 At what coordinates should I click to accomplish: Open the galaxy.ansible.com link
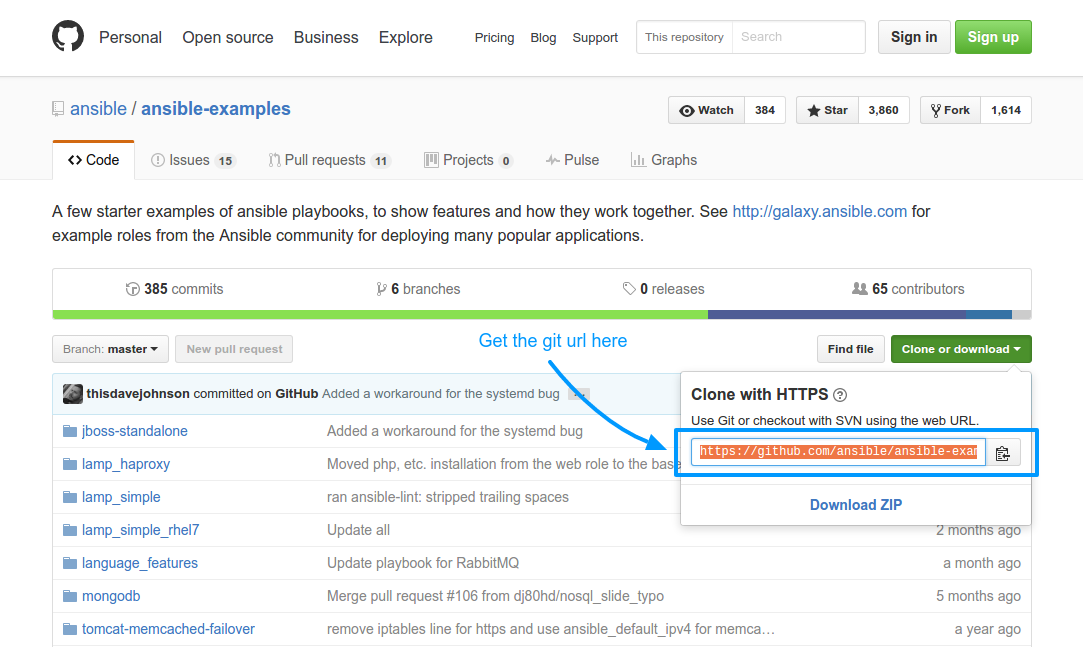coord(819,211)
